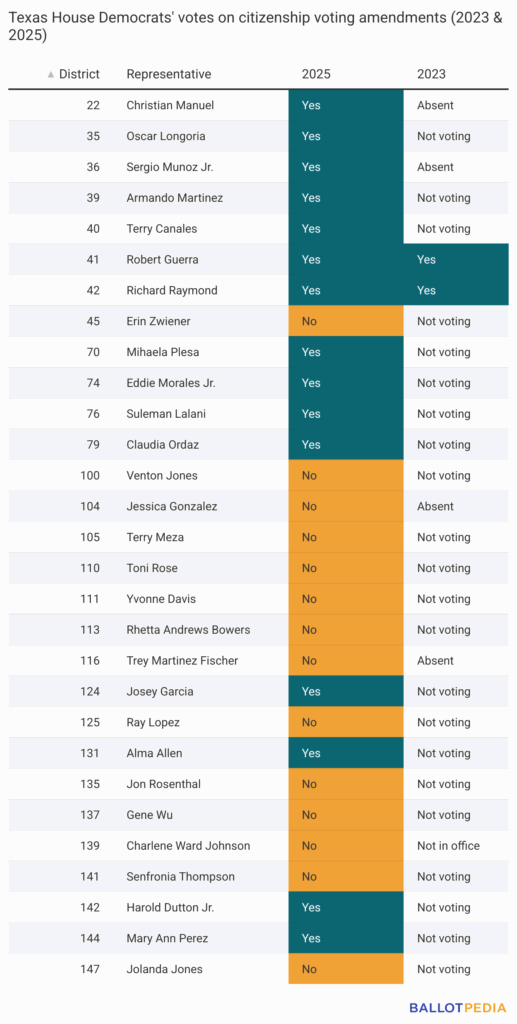This screenshot has height=1024, width=517.
Task: Click Jolanda Jones's No vote cell
Action: click(346, 969)
